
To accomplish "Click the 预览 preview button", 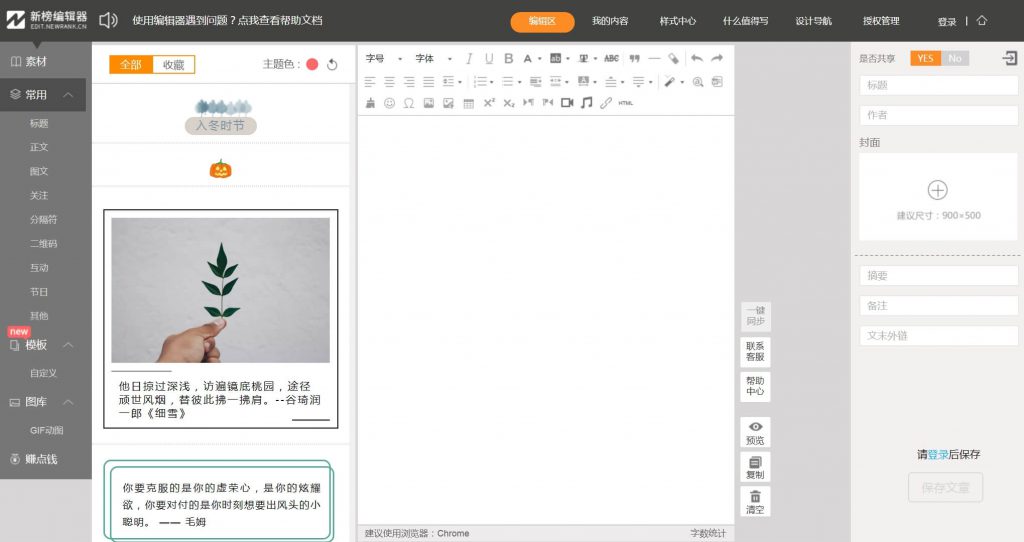I will point(755,432).
